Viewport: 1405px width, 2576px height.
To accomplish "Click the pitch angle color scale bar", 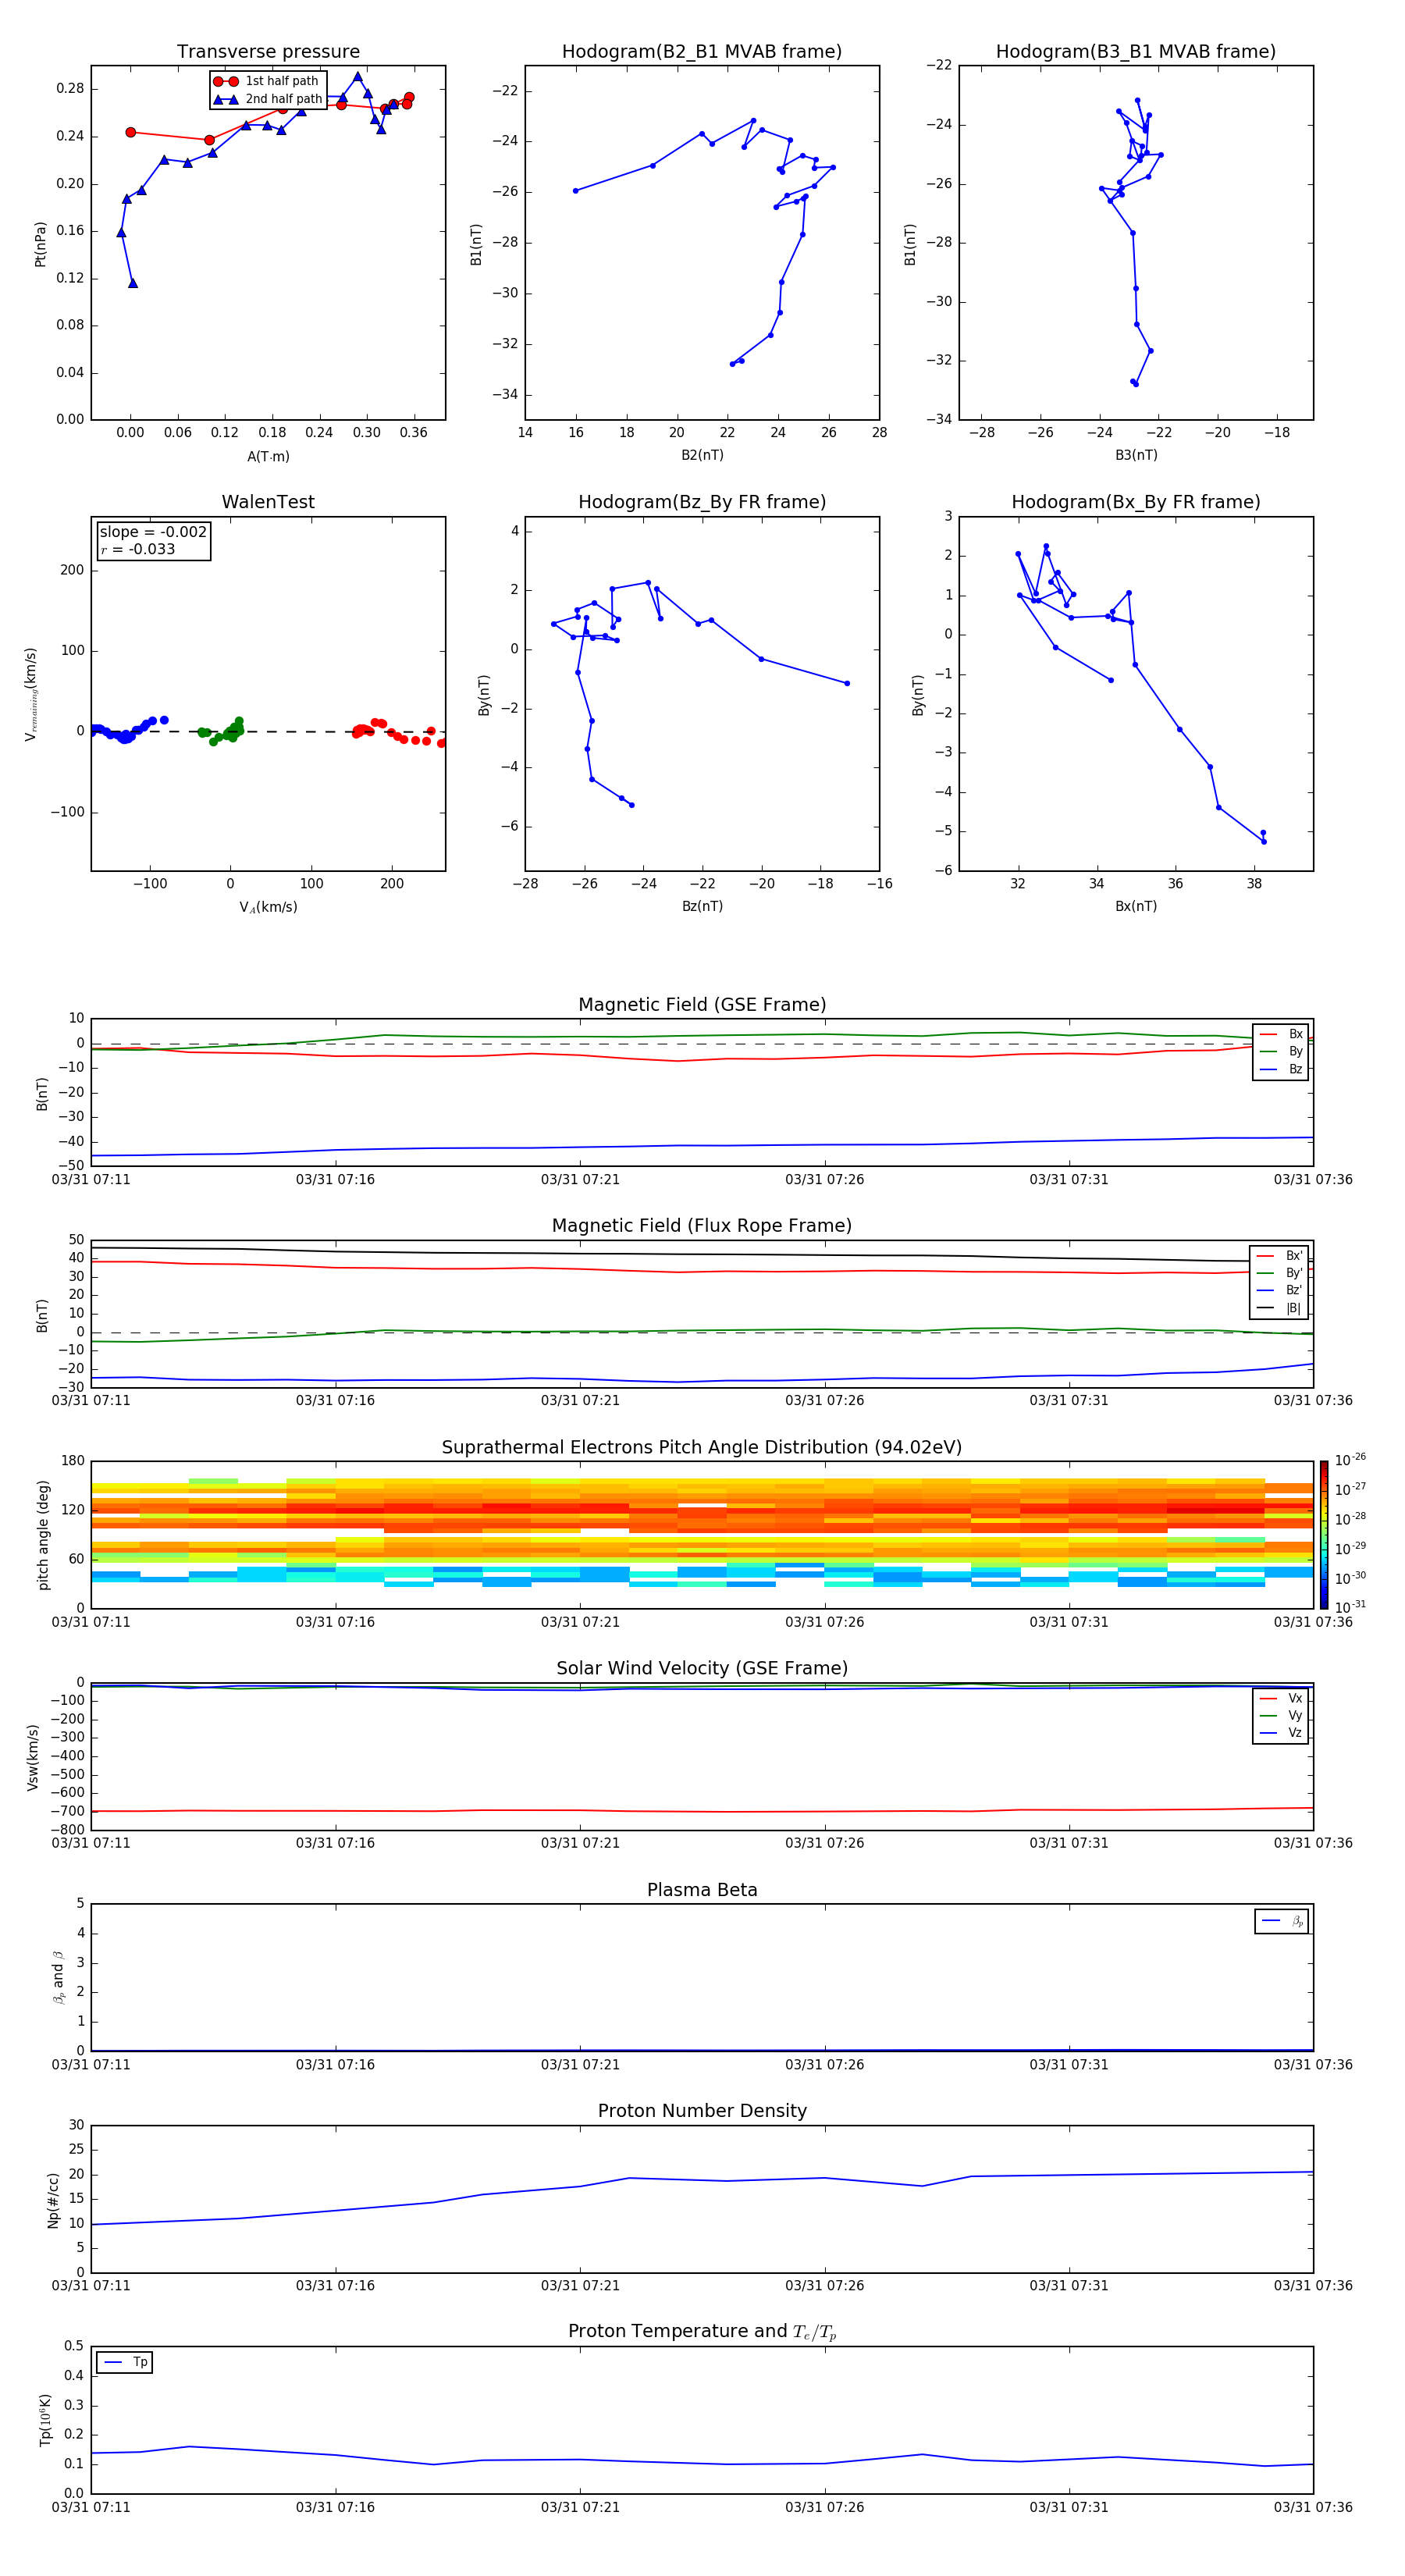I will [x=1324, y=1535].
